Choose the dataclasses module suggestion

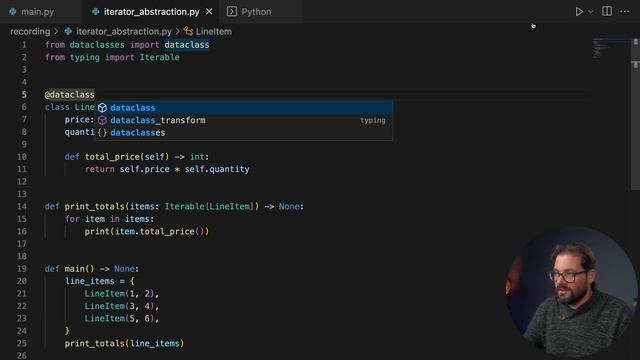click(244, 132)
